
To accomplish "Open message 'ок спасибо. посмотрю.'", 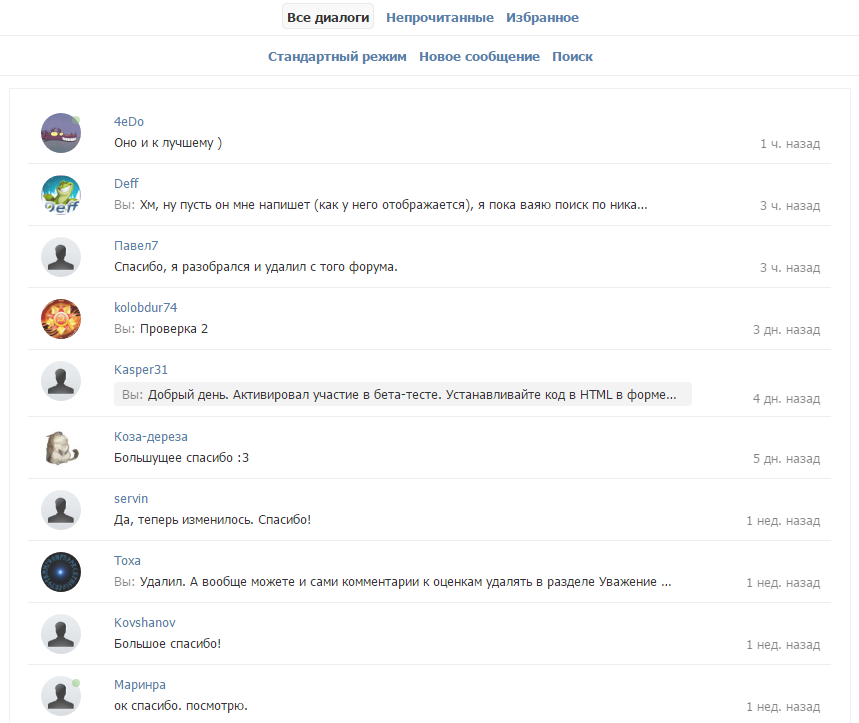I will point(181,705).
